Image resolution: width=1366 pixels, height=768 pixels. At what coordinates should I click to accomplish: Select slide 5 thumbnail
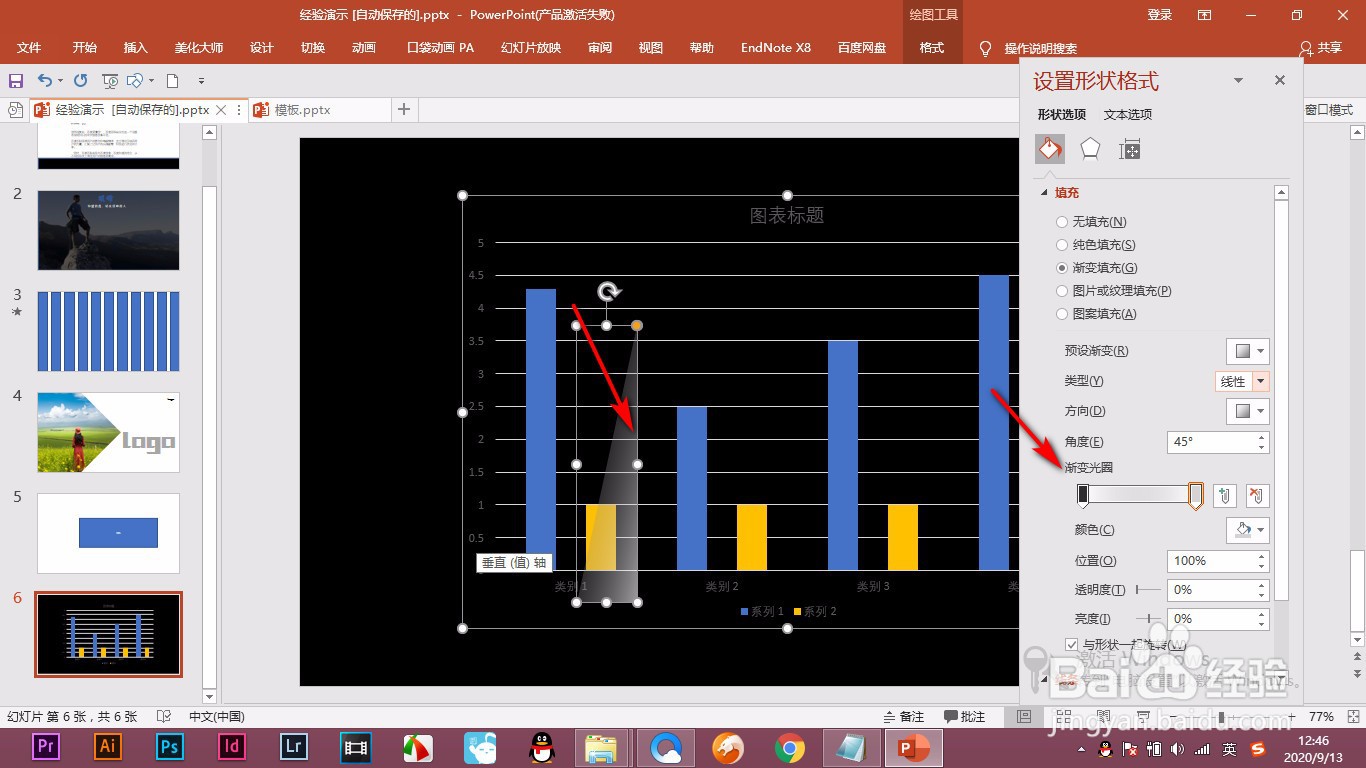(x=109, y=533)
